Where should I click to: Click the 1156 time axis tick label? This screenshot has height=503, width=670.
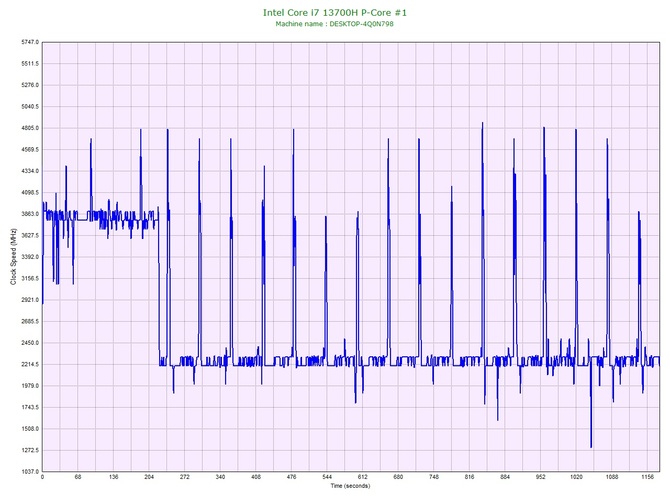tap(647, 477)
